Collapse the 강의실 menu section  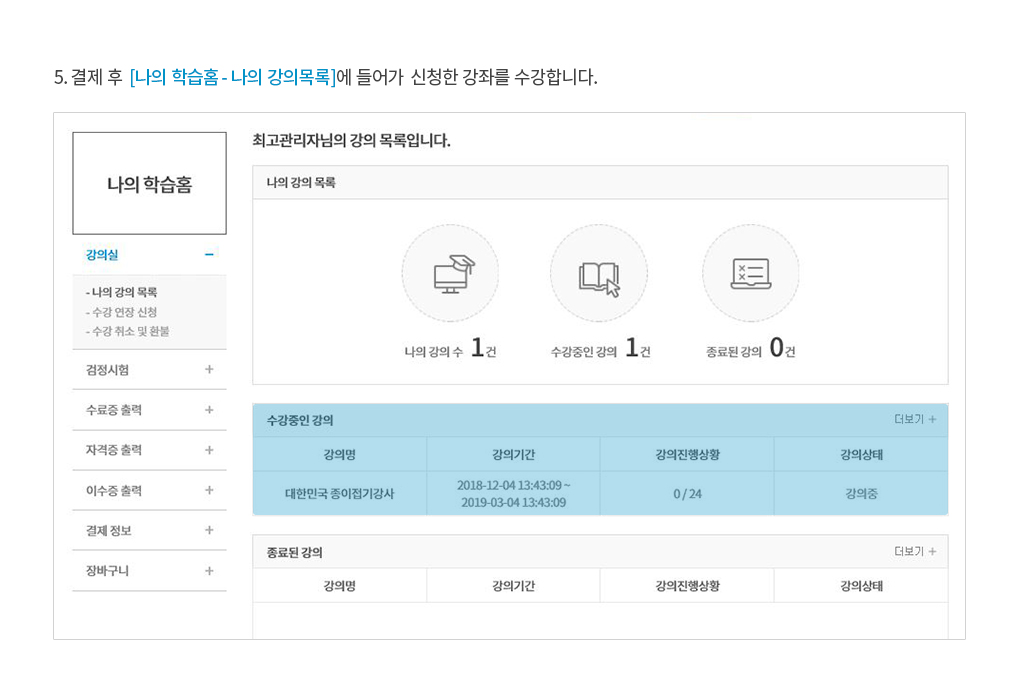pyautogui.click(x=209, y=255)
